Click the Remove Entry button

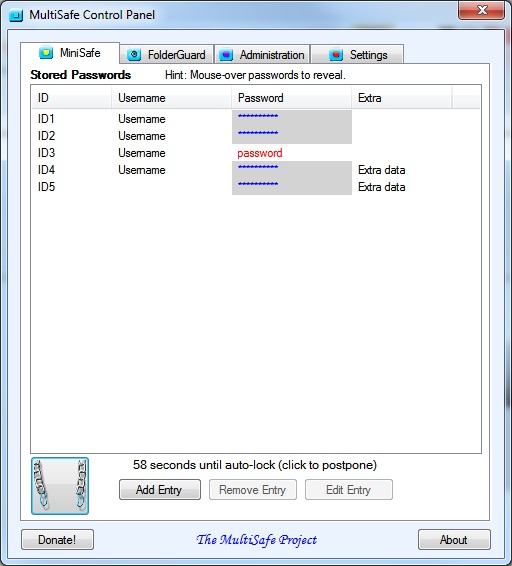[253, 489]
